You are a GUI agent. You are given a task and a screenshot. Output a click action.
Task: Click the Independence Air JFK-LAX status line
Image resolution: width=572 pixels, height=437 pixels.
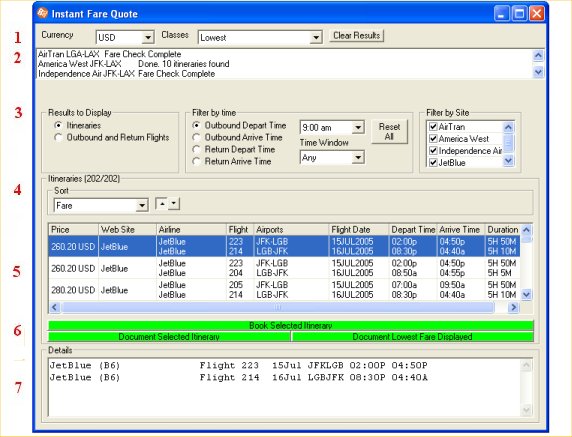pos(127,74)
